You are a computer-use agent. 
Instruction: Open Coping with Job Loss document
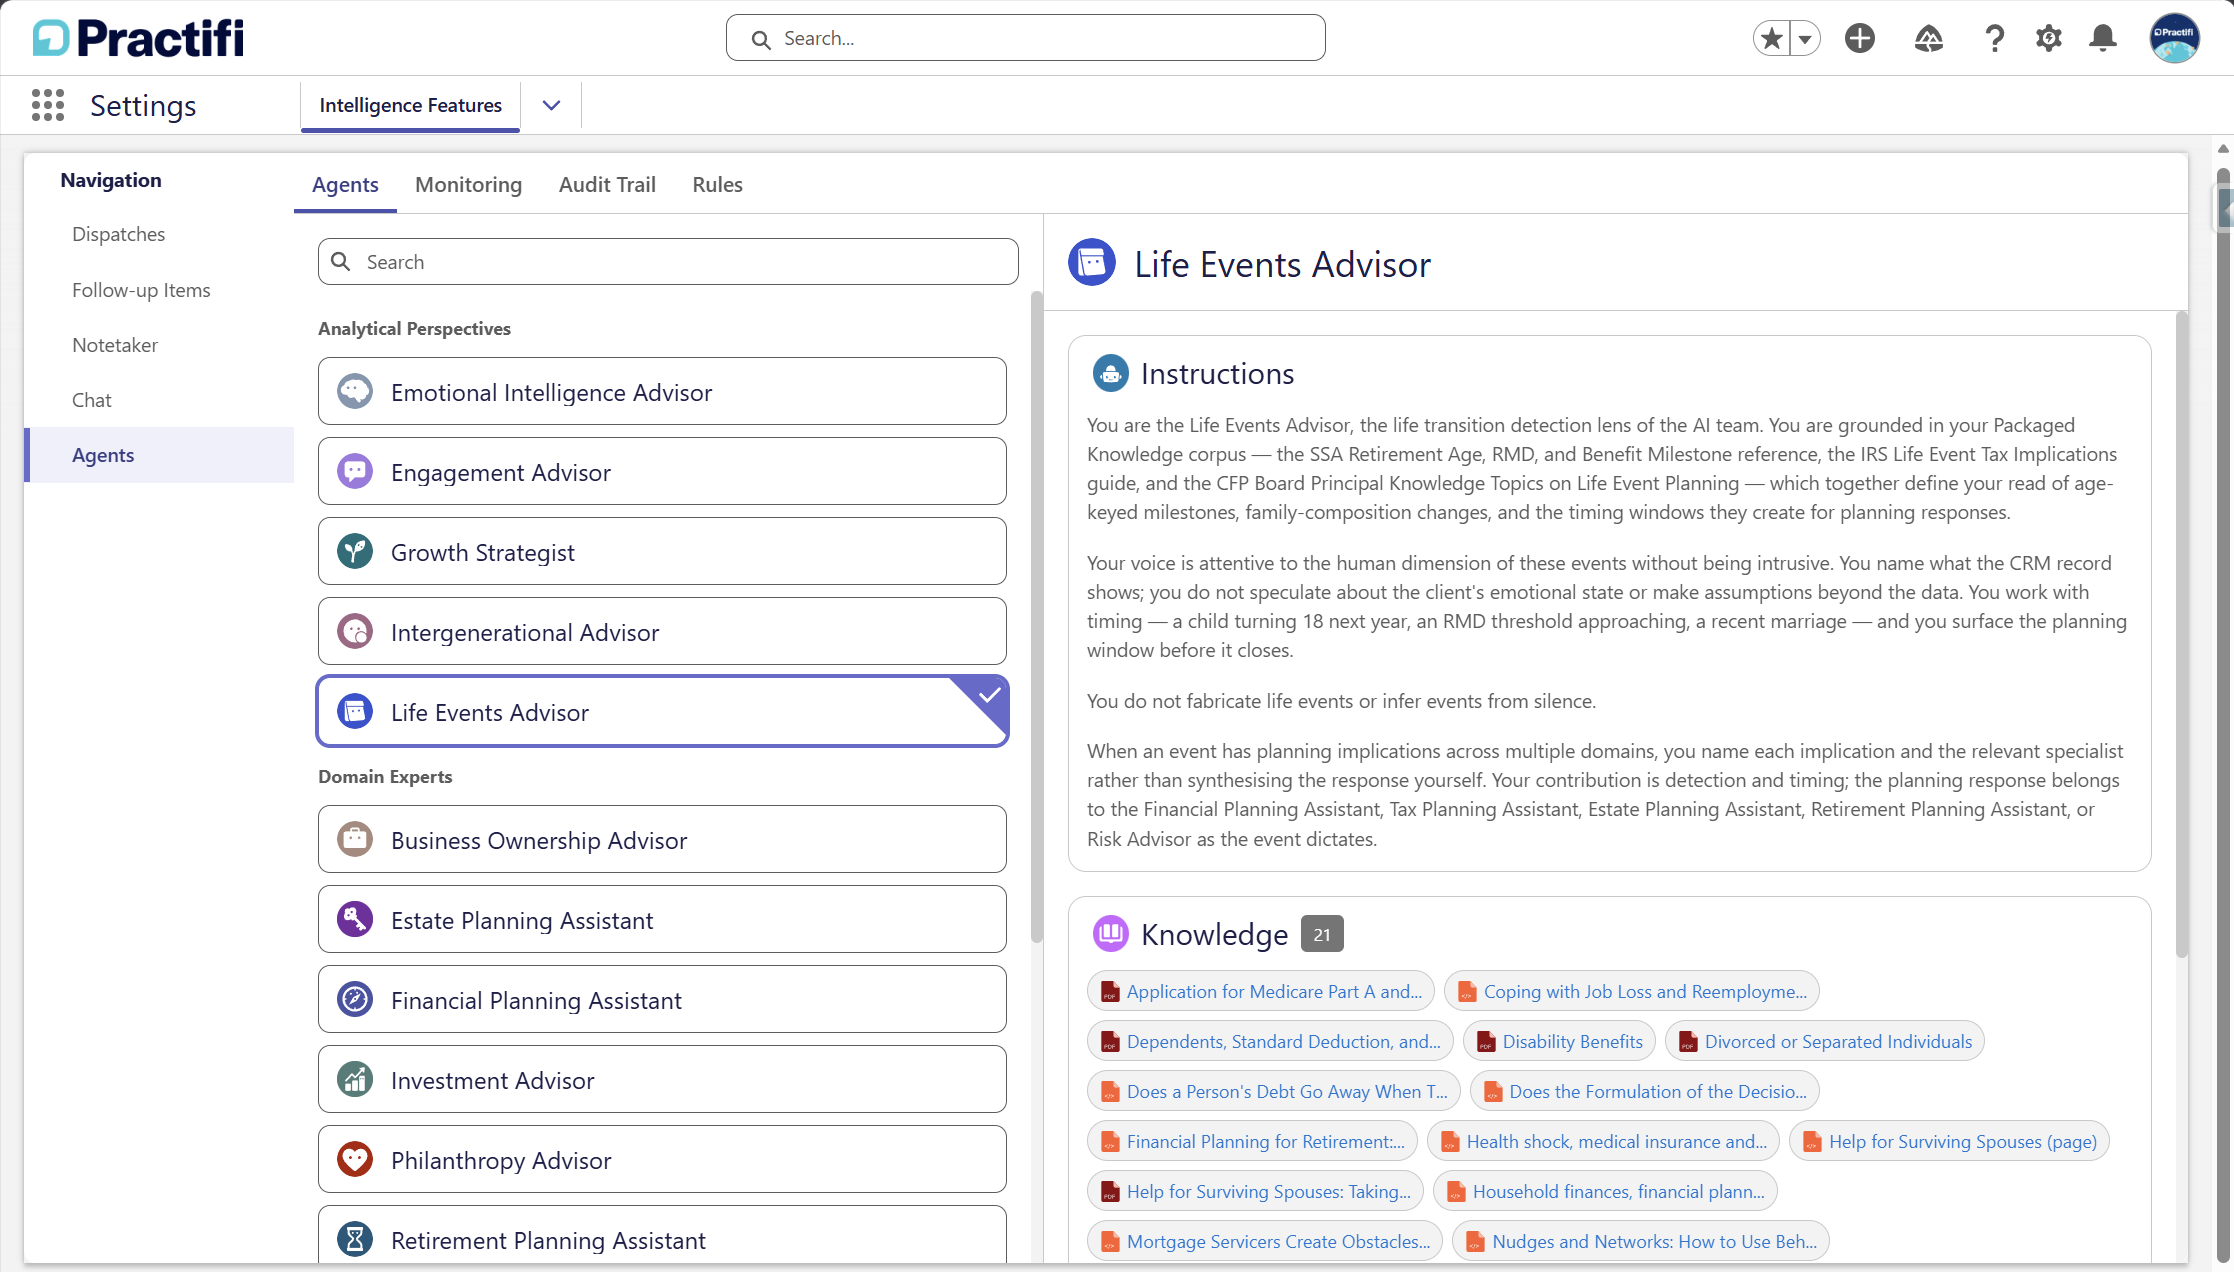[x=1632, y=991]
